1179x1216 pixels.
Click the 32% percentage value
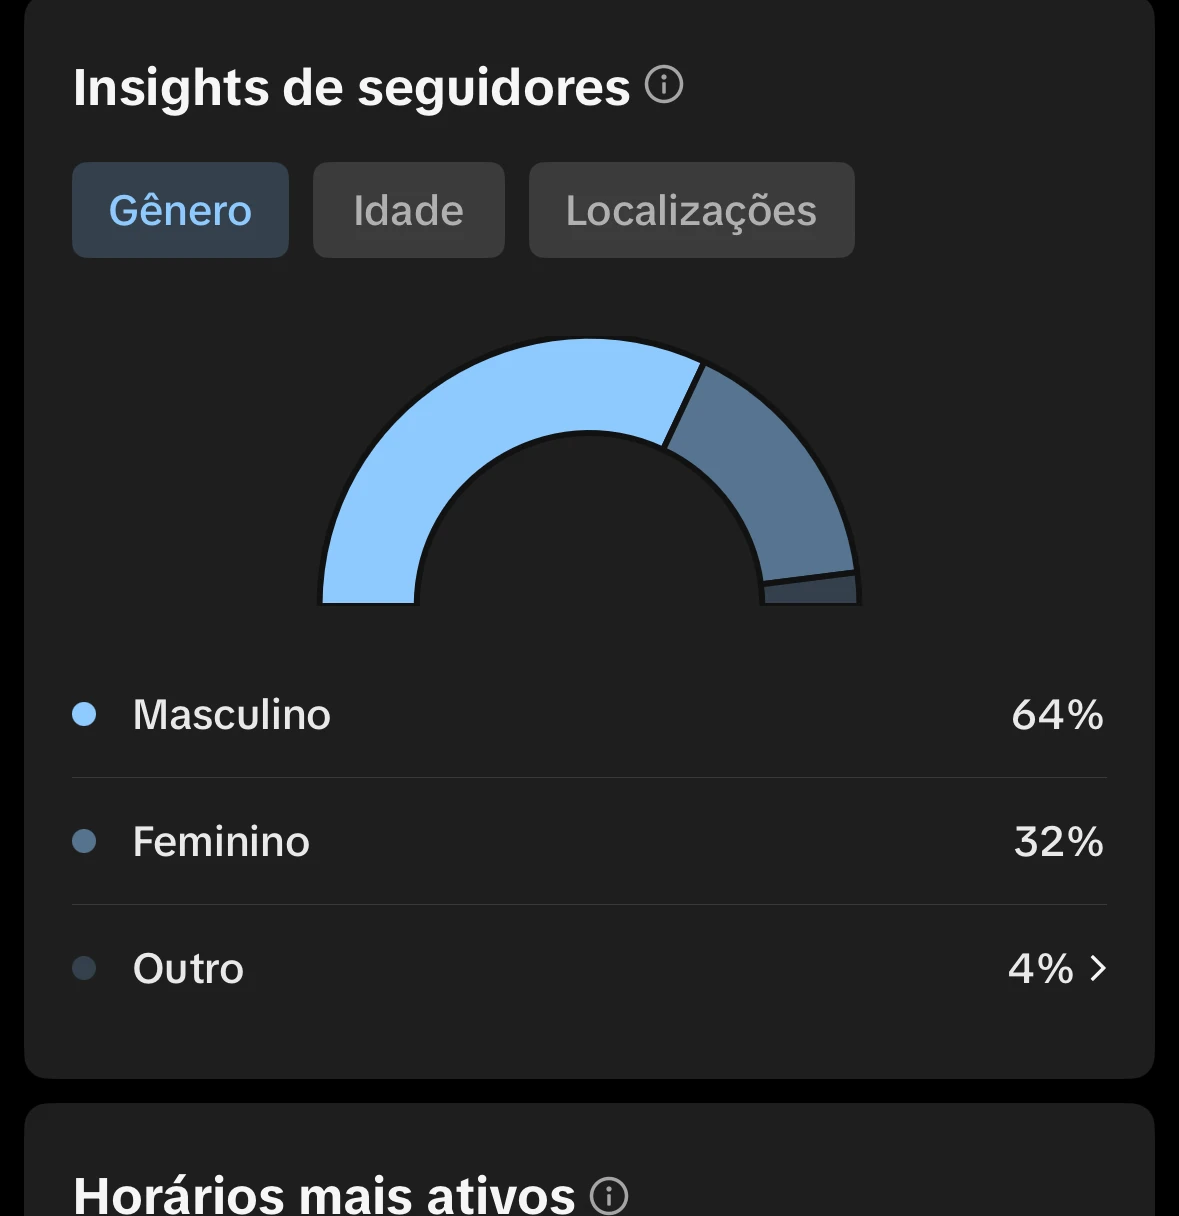pyautogui.click(x=1058, y=842)
